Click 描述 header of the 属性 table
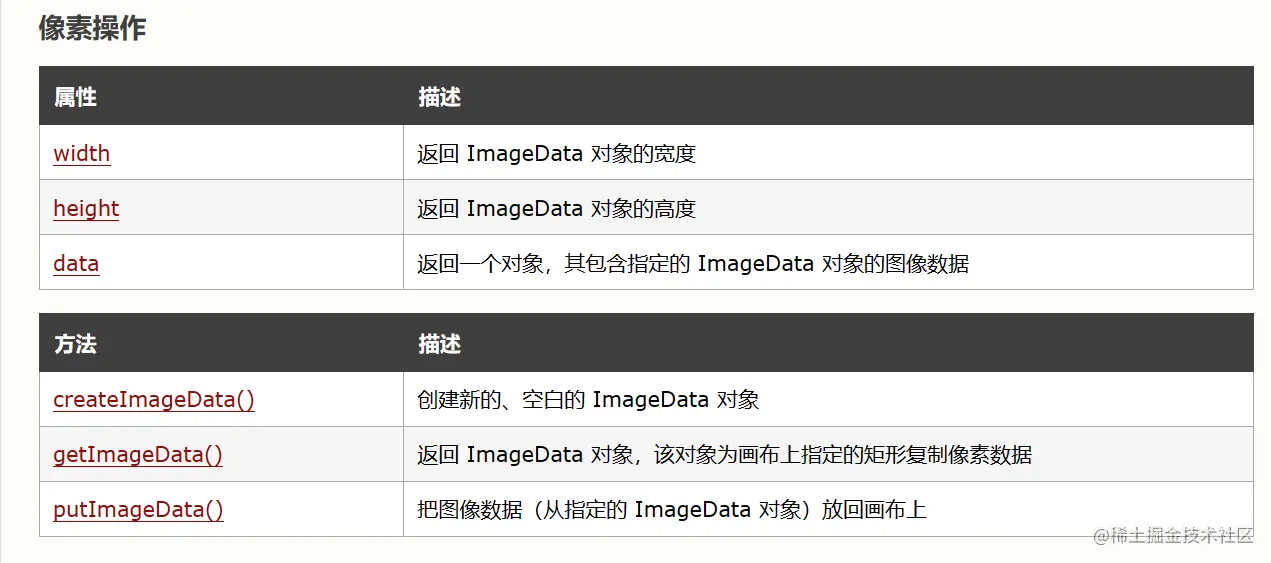Image resolution: width=1271 pixels, height=563 pixels. tap(439, 97)
